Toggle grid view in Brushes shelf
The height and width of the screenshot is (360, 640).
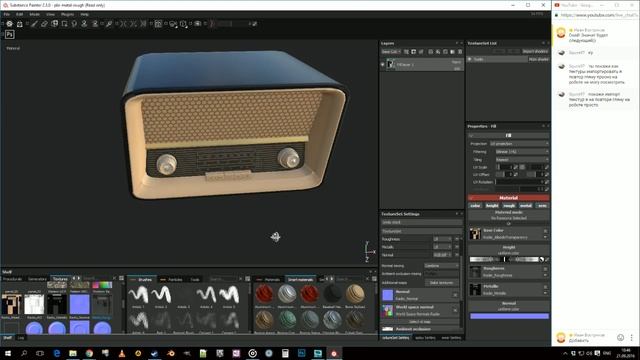point(247,279)
